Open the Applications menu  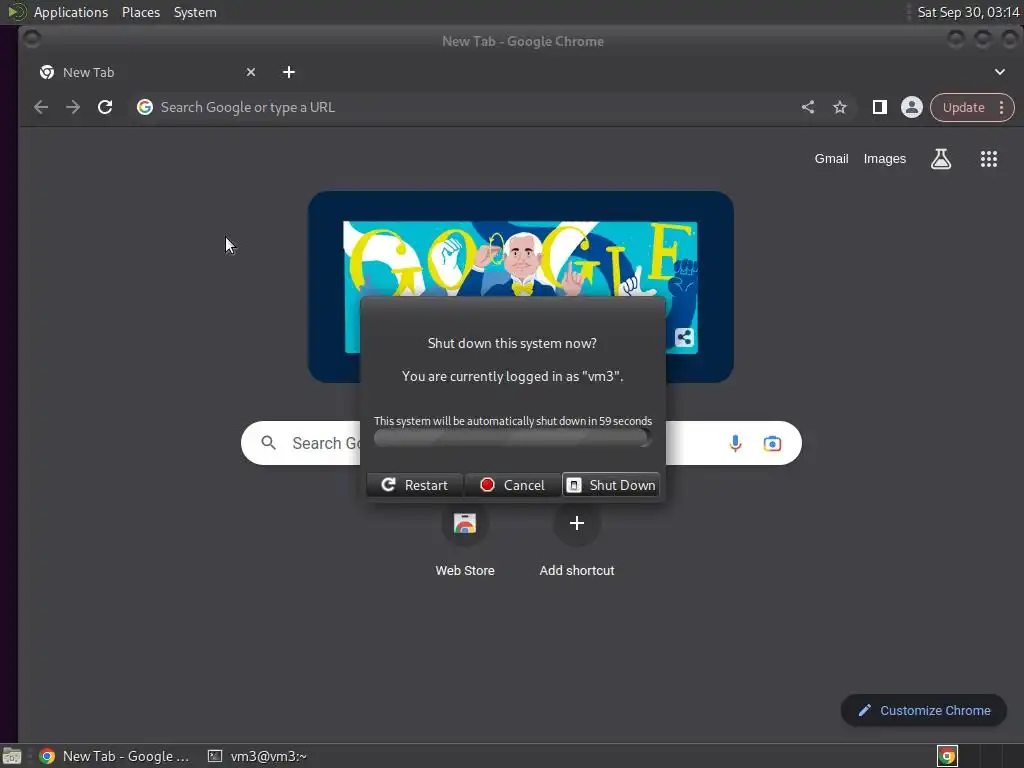(x=71, y=12)
